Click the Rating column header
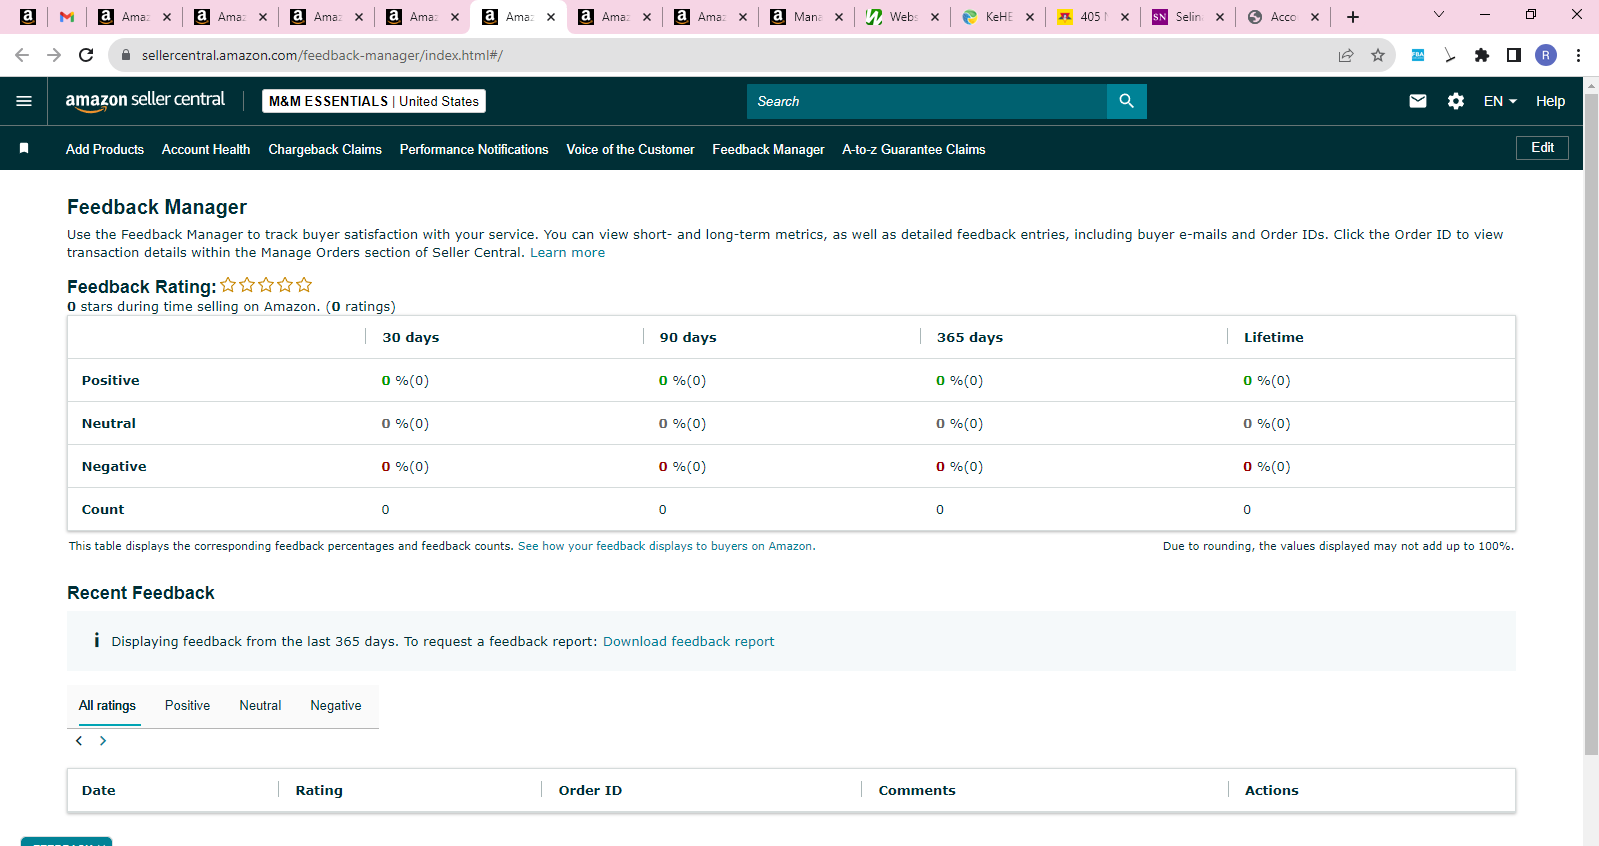Image resolution: width=1599 pixels, height=846 pixels. (x=319, y=790)
